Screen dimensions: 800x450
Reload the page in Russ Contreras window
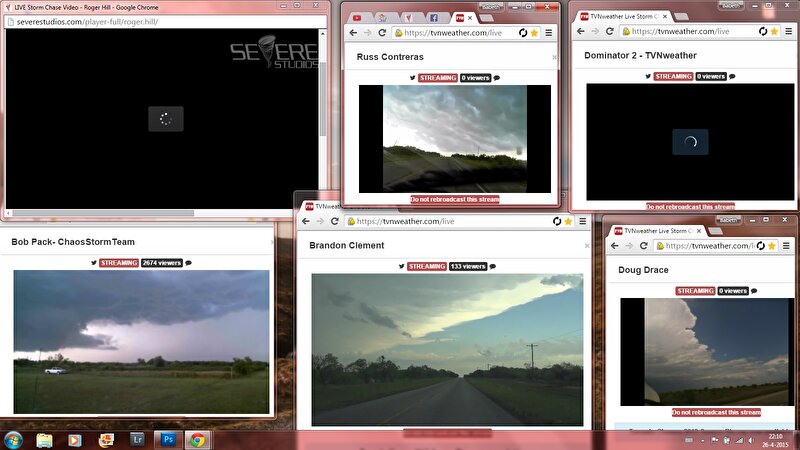point(382,33)
